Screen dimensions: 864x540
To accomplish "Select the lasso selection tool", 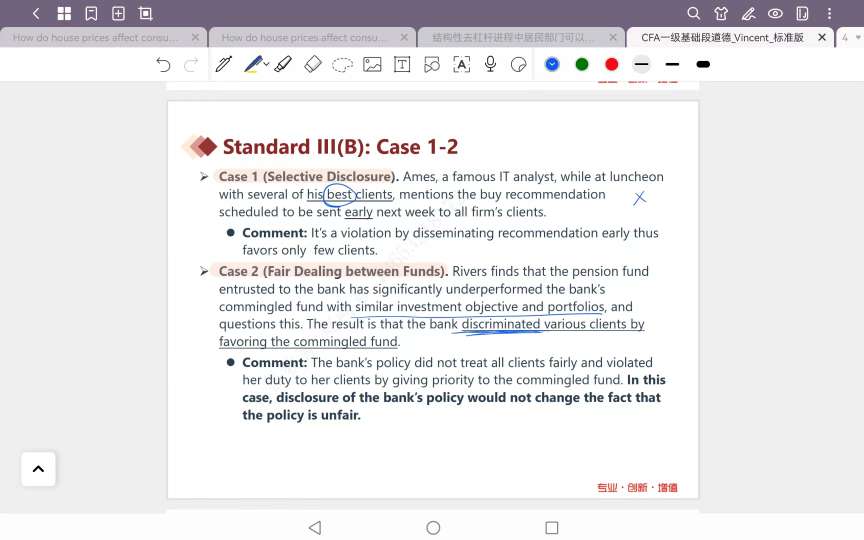I will point(342,65).
